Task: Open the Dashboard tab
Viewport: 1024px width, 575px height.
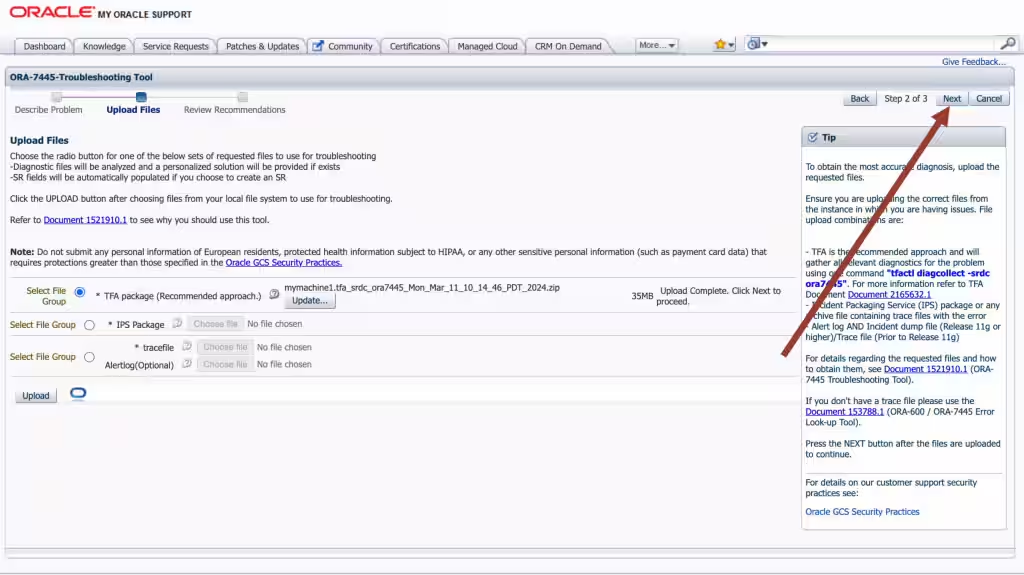Action: pos(44,46)
